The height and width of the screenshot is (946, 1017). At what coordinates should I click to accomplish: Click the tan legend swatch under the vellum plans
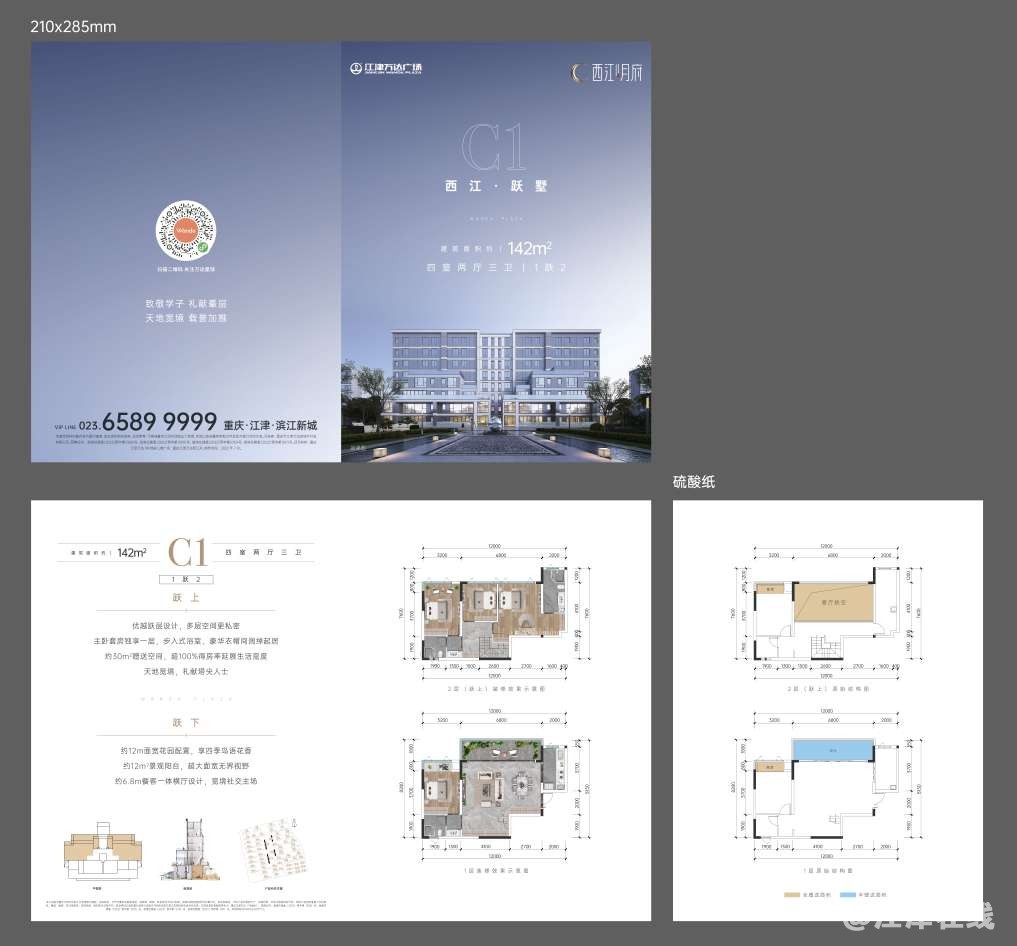[792, 895]
